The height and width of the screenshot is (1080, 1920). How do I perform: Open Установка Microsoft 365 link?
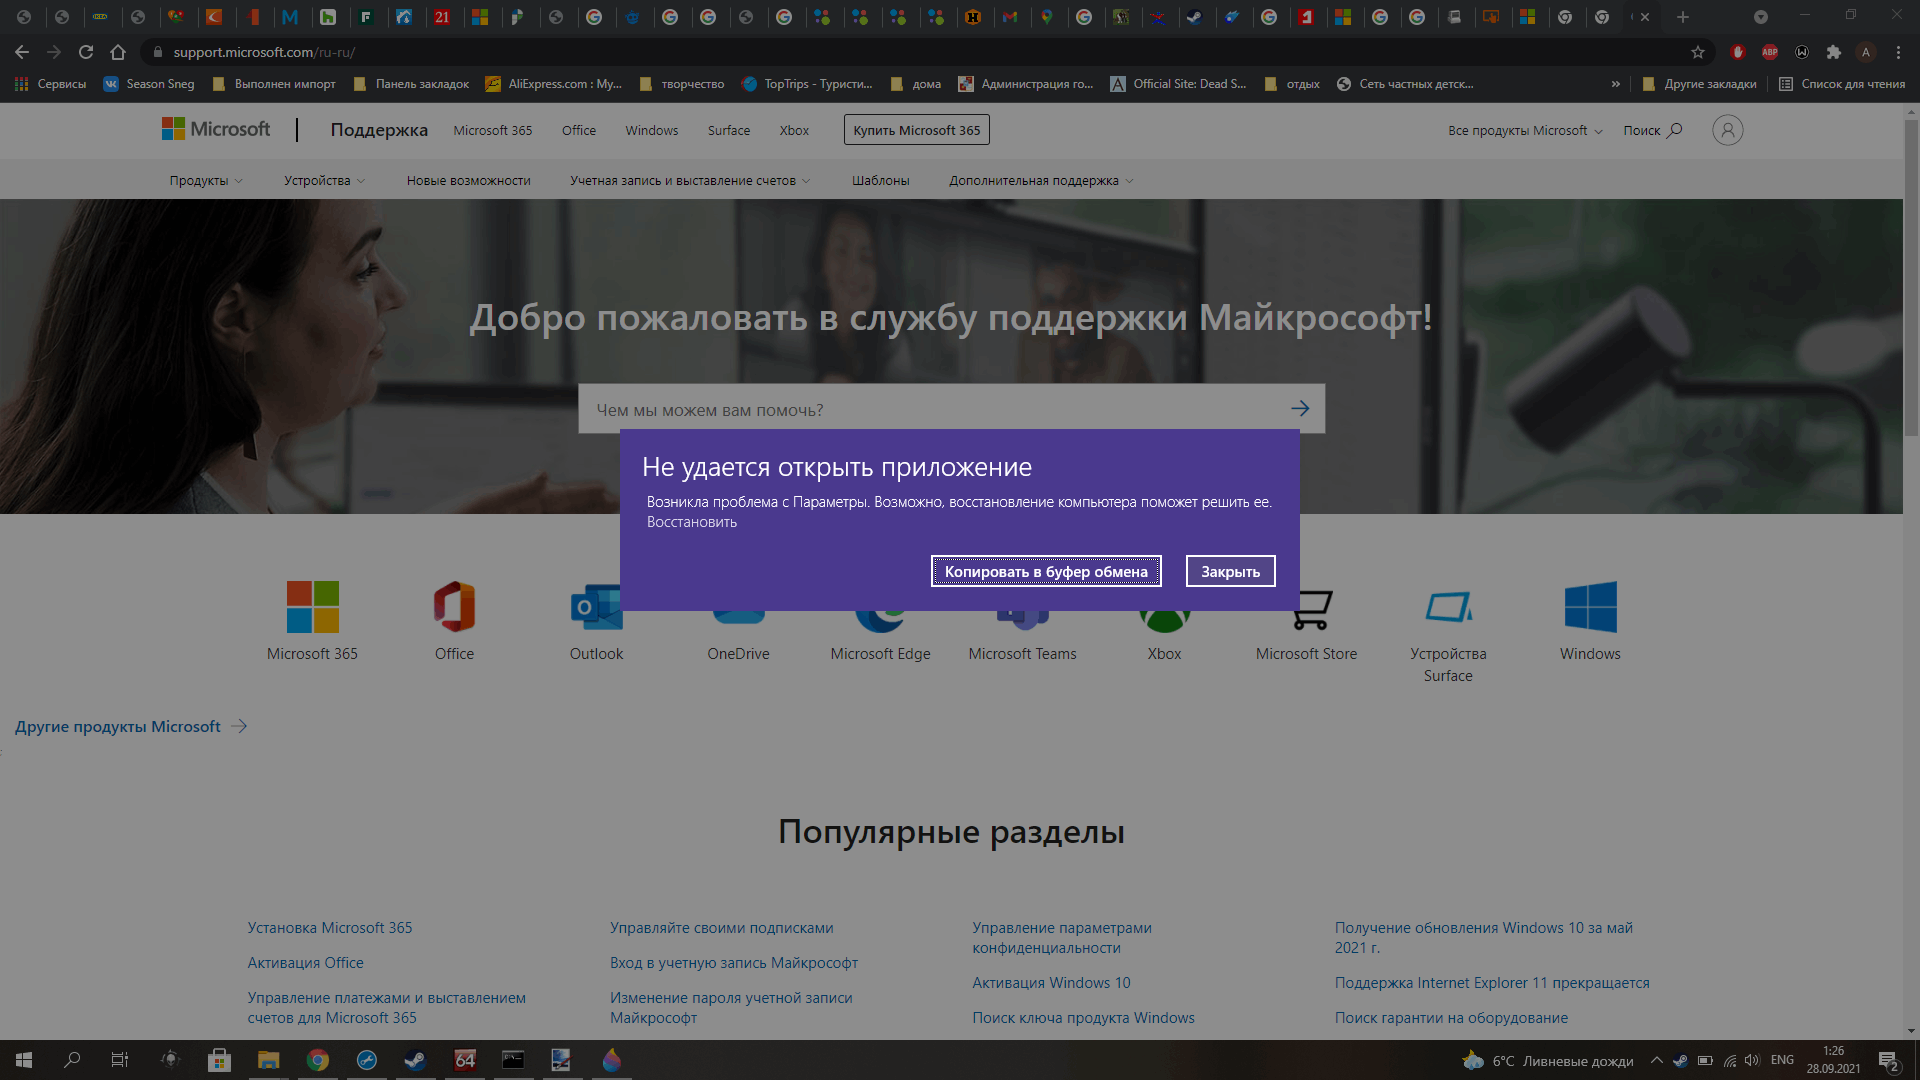(x=329, y=927)
